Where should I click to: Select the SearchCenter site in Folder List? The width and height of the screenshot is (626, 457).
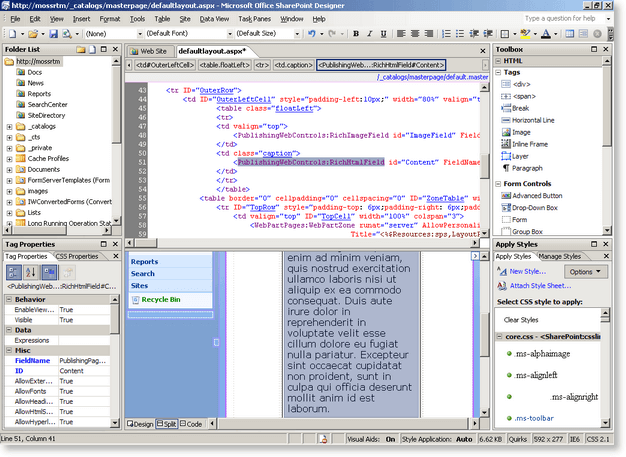point(42,105)
